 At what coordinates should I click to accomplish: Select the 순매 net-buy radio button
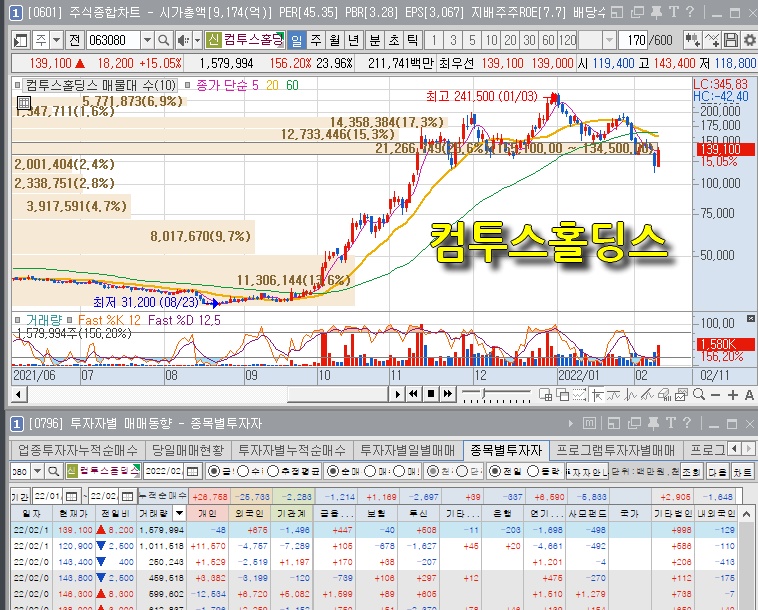tap(333, 471)
